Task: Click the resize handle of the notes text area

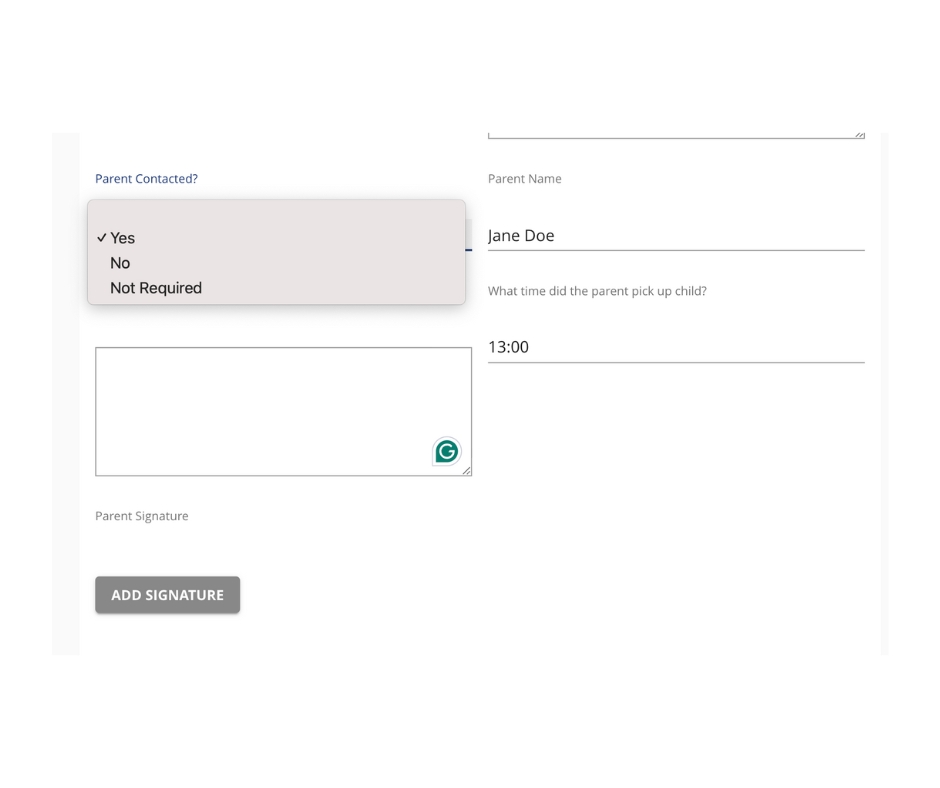Action: [x=466, y=470]
